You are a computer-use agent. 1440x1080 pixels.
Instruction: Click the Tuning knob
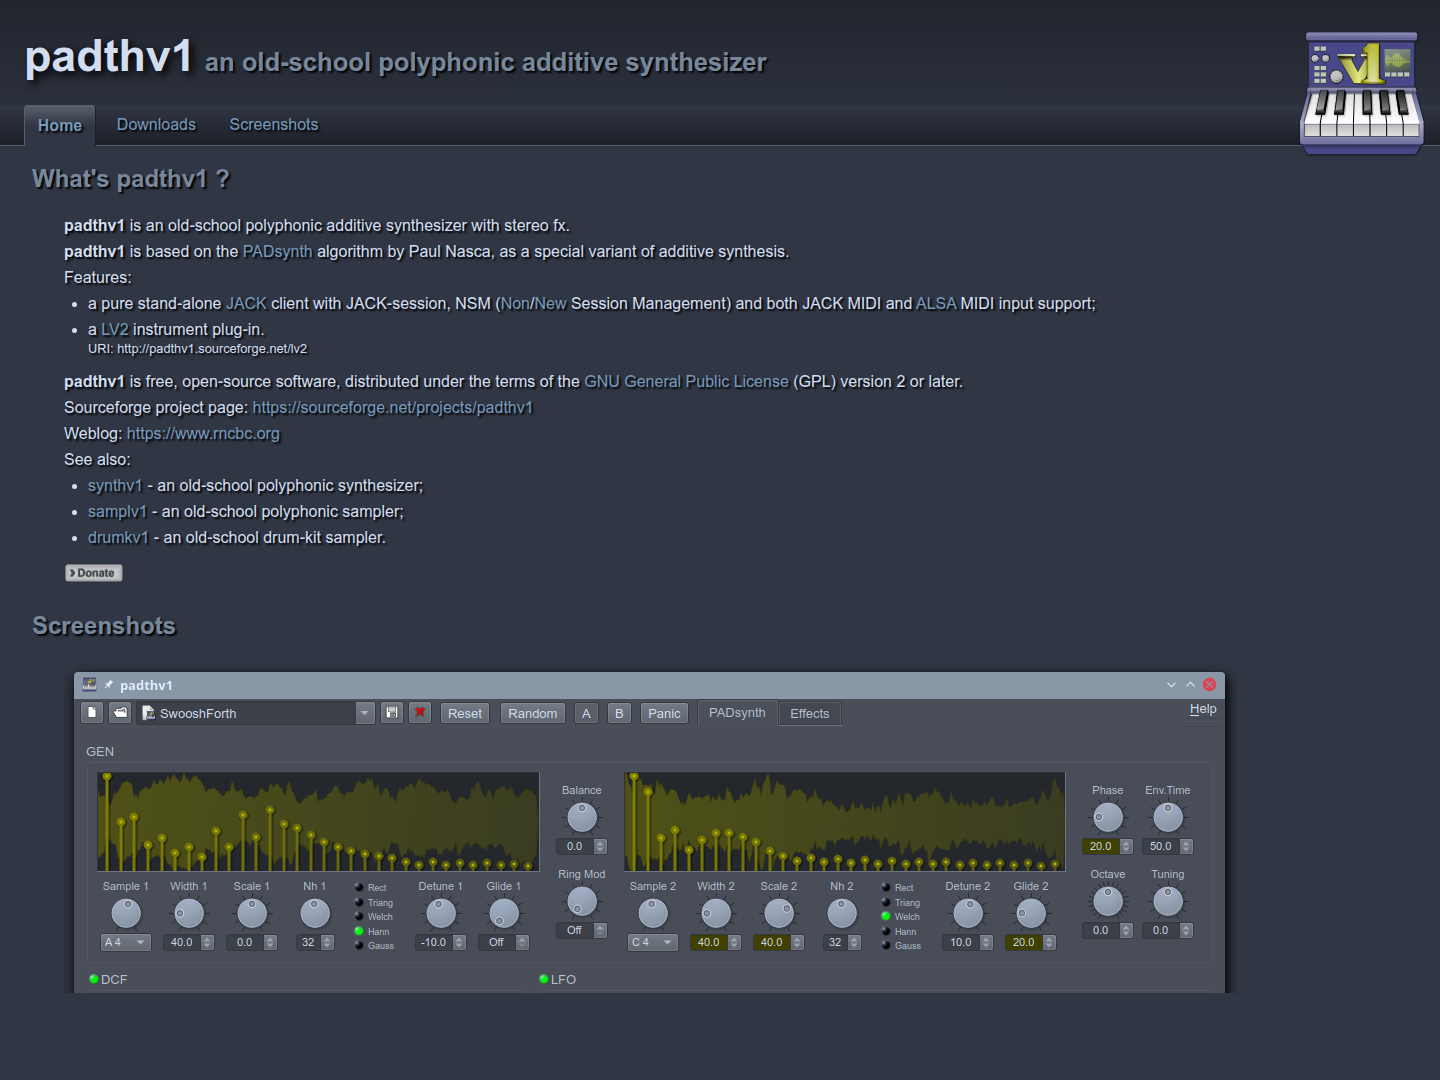click(x=1168, y=902)
